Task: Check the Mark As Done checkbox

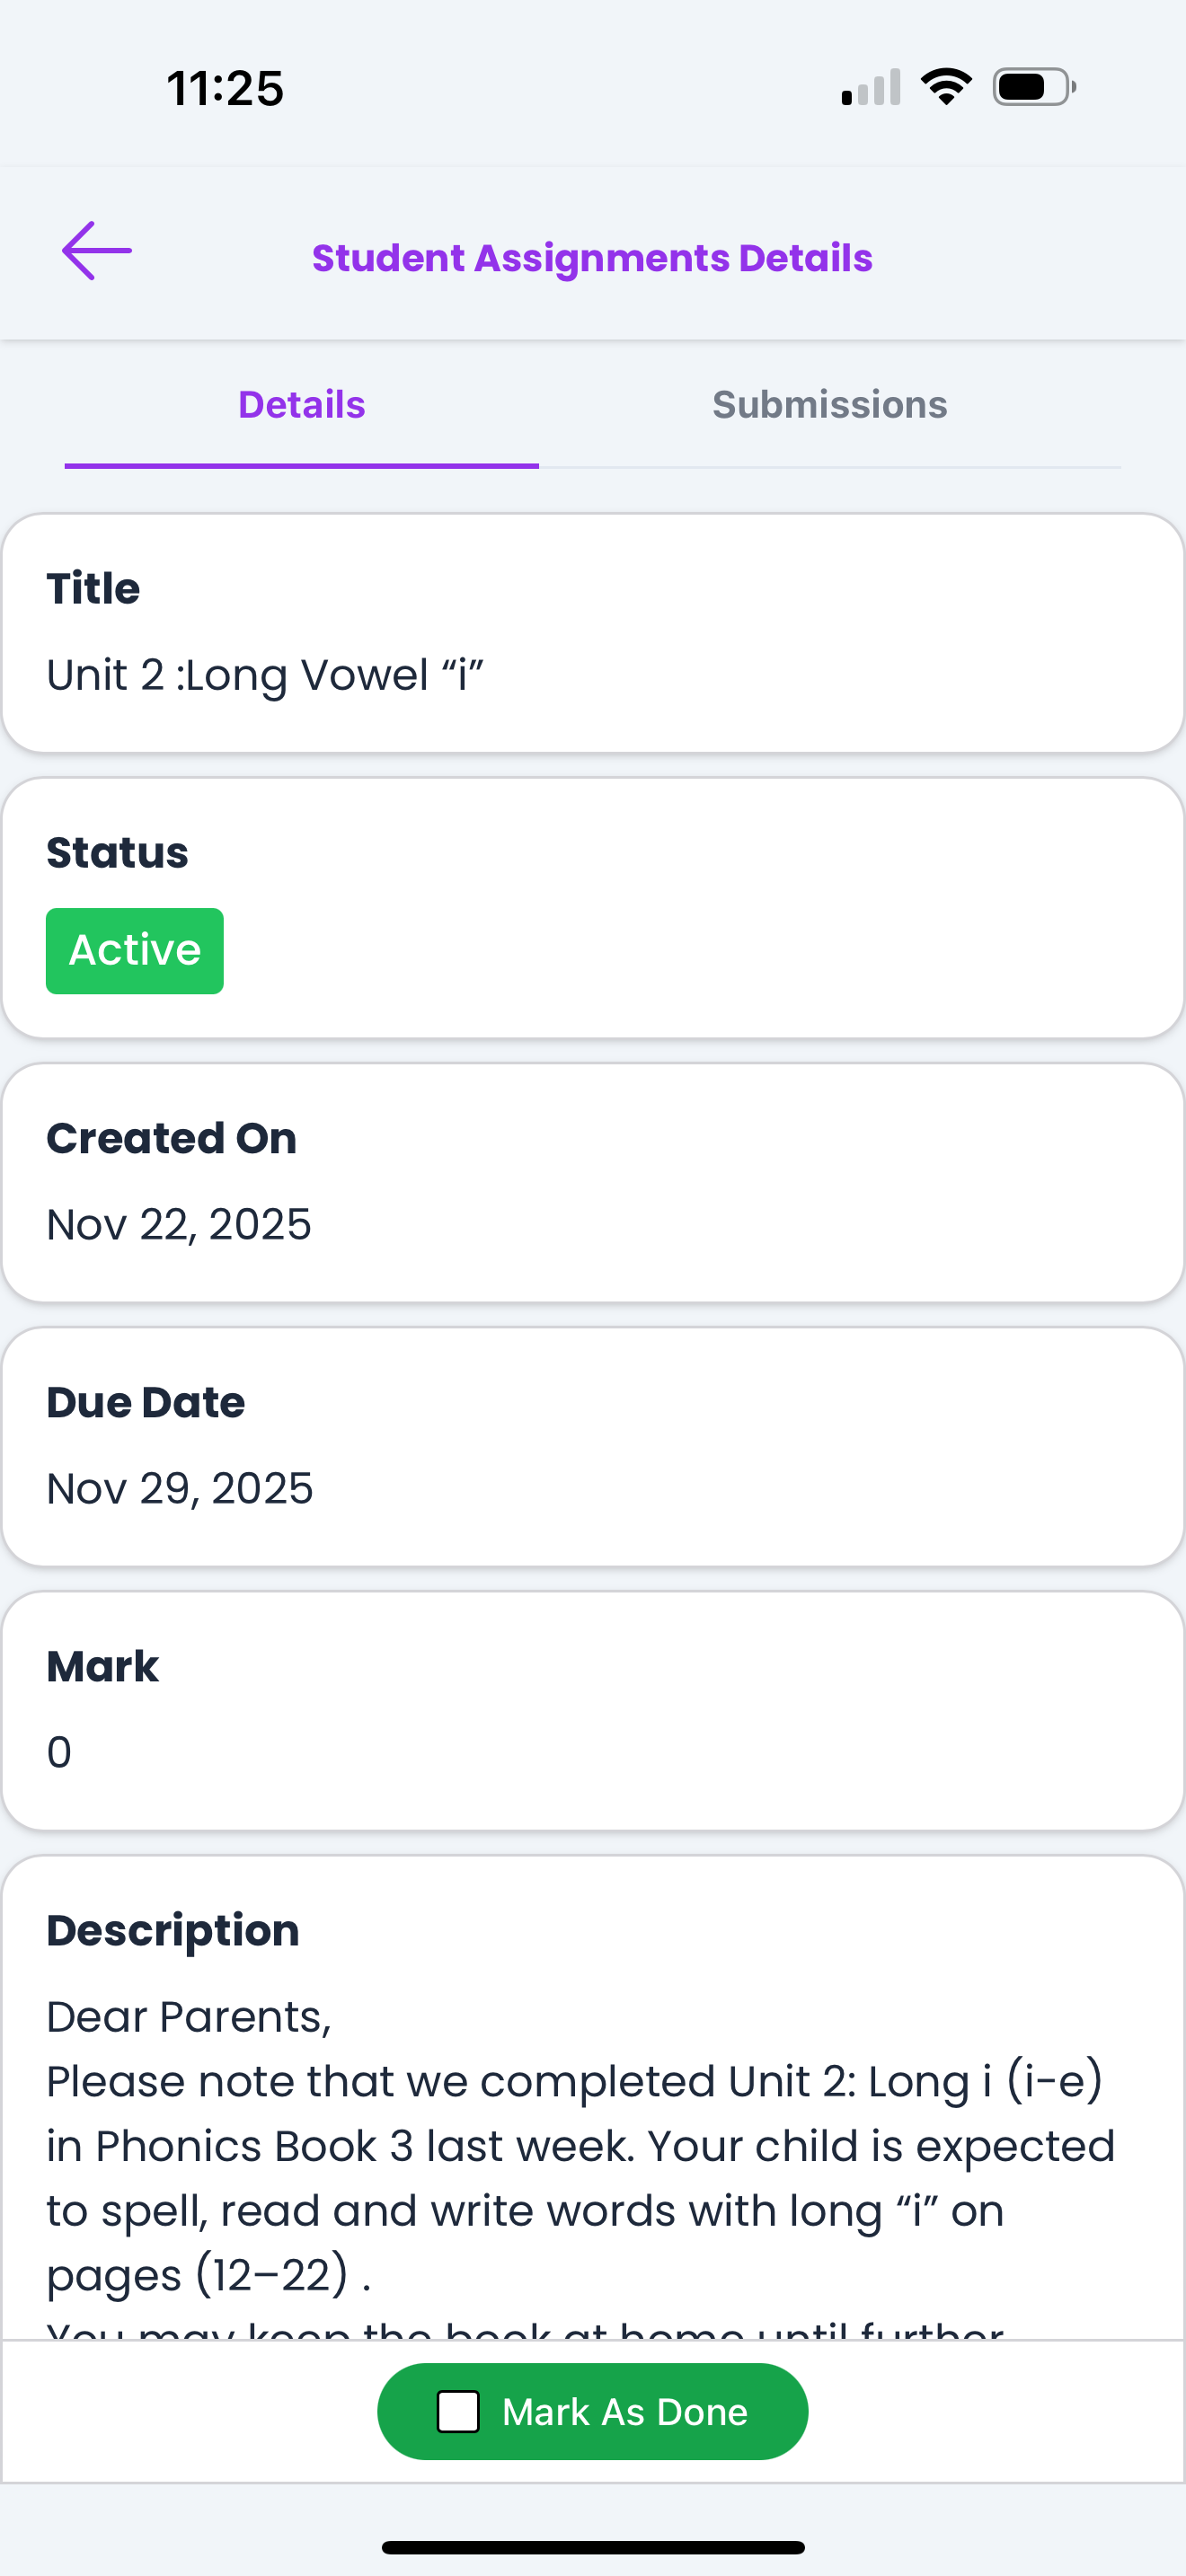Action: coord(458,2411)
